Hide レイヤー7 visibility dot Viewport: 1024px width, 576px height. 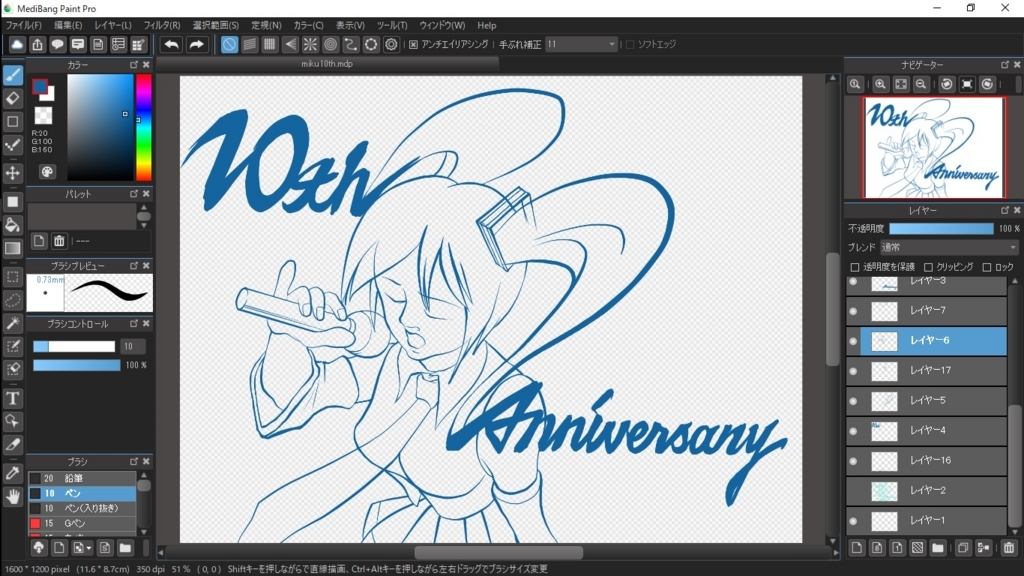(853, 311)
